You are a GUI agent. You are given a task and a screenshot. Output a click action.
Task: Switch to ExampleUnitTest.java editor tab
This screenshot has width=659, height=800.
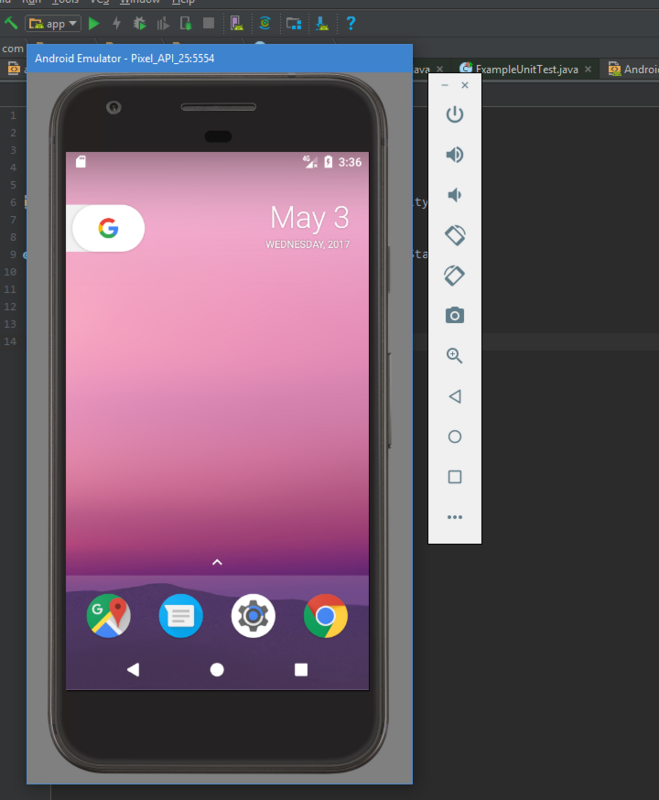tap(526, 69)
